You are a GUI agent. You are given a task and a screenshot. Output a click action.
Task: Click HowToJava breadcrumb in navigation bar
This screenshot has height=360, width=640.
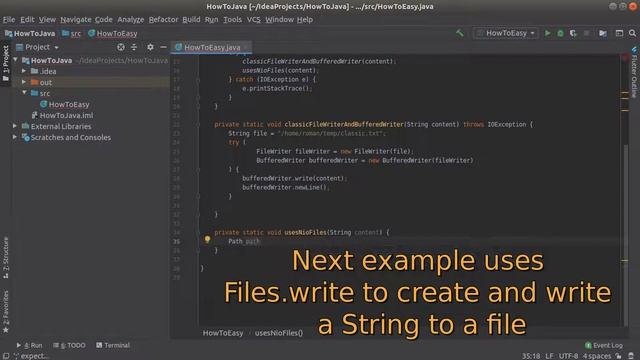point(30,33)
